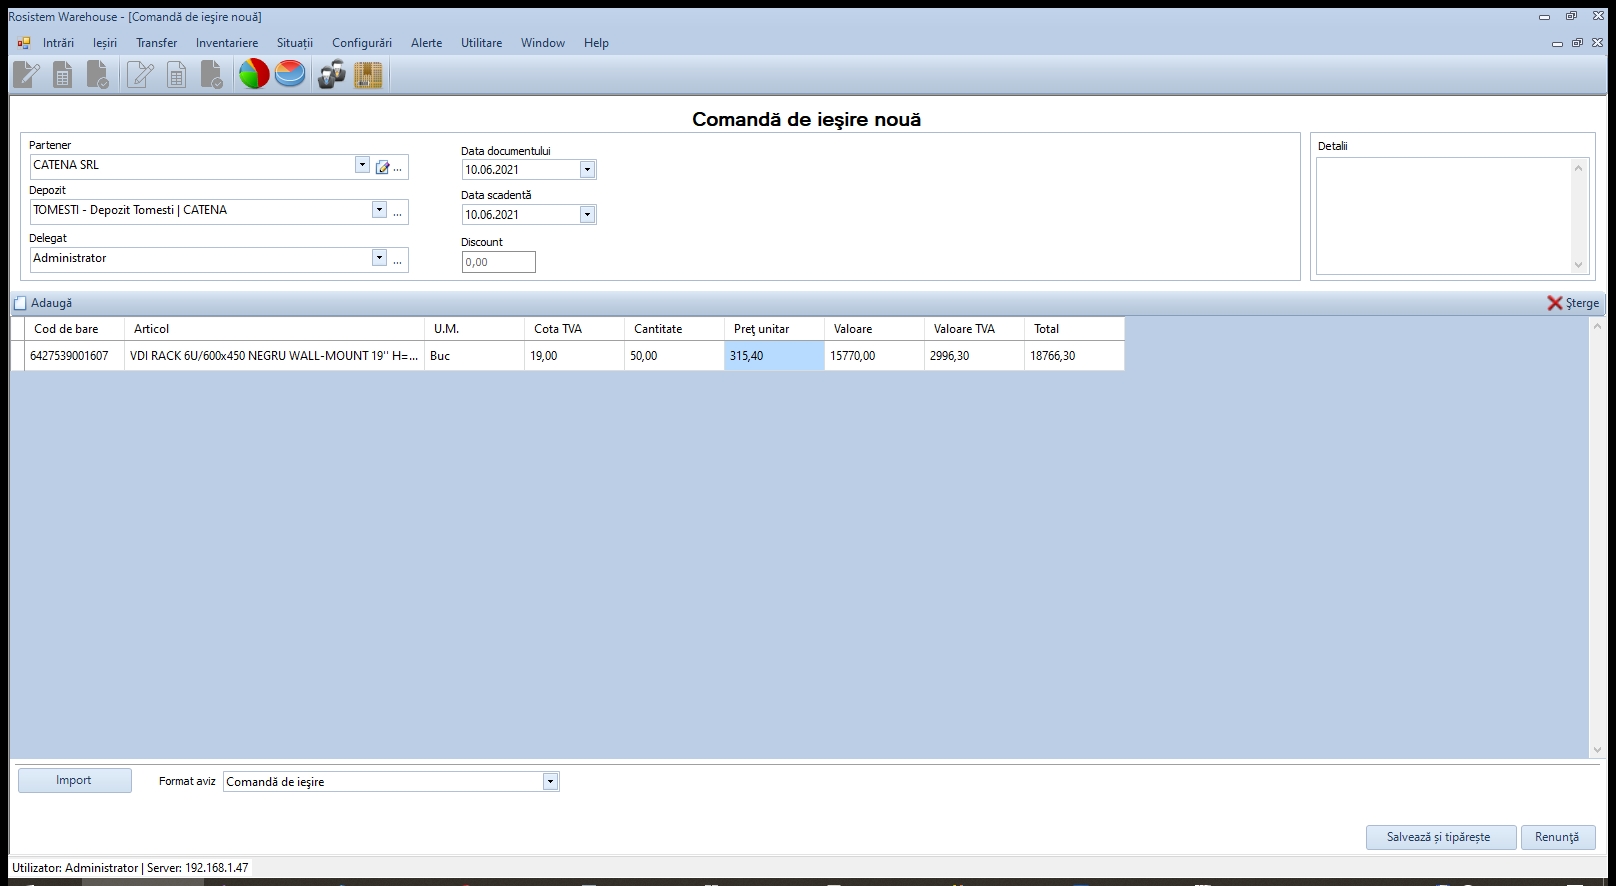The image size is (1616, 886).
Task: Expand the Partener dropdown
Action: click(x=362, y=165)
